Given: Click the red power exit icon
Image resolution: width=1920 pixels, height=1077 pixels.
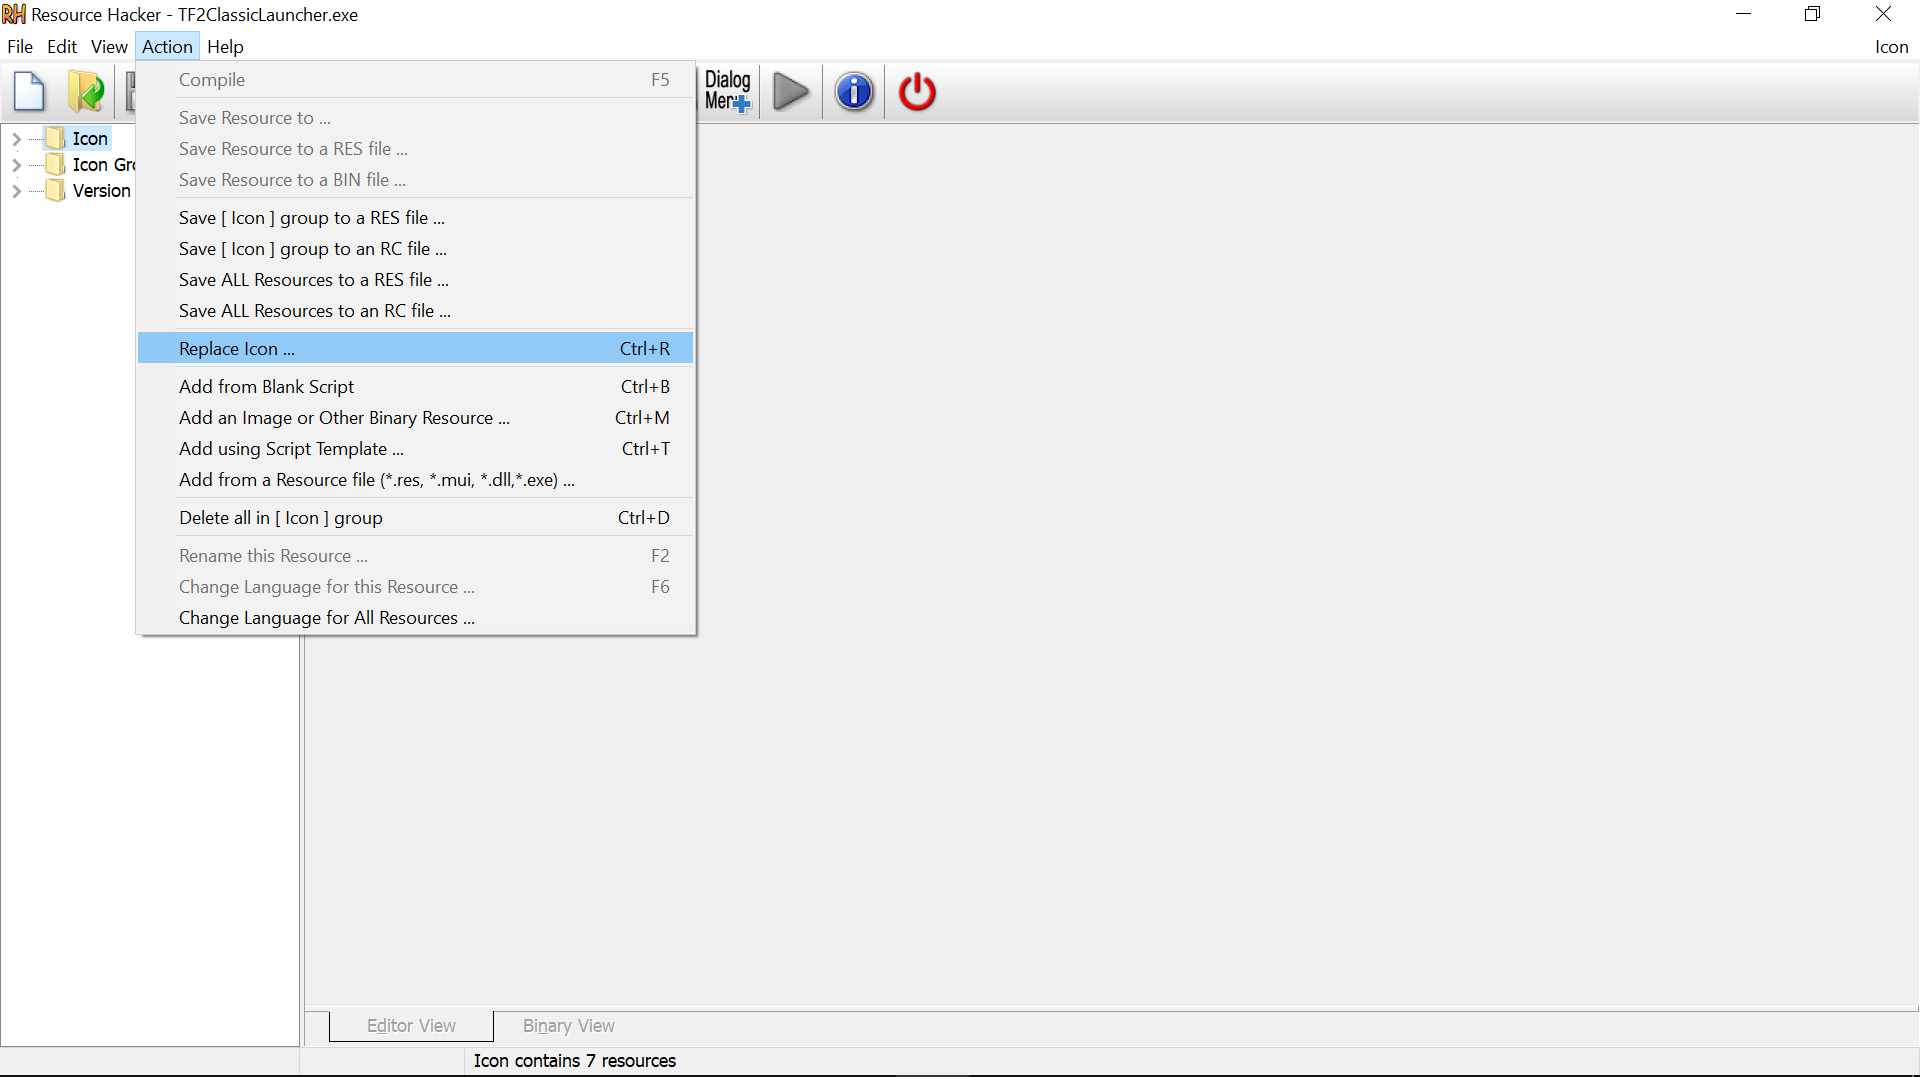Looking at the screenshot, I should pos(917,92).
